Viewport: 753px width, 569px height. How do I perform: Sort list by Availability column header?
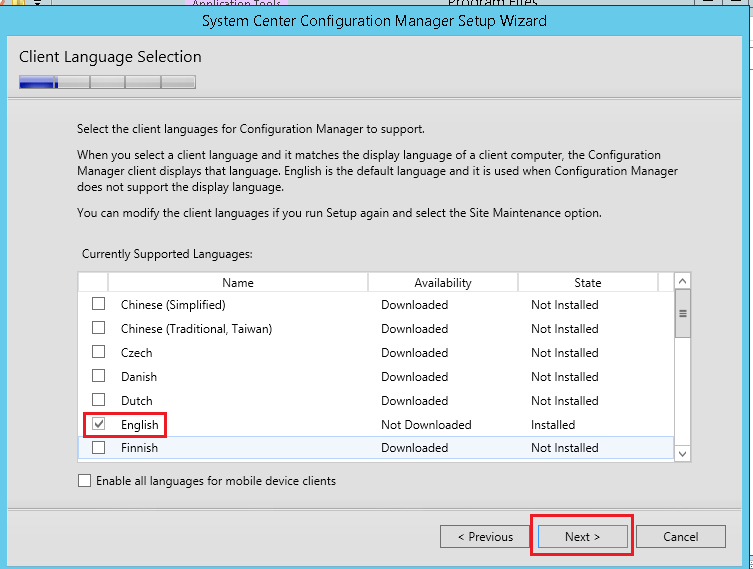click(x=442, y=283)
